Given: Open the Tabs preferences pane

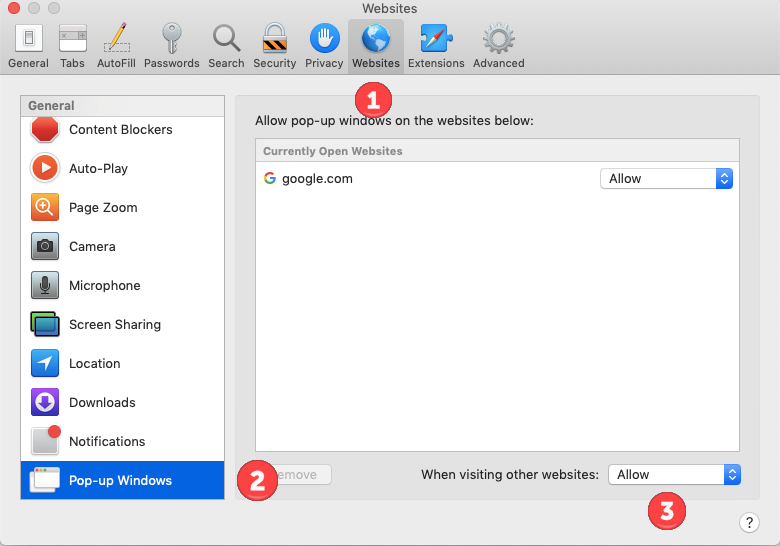Looking at the screenshot, I should click(x=73, y=46).
